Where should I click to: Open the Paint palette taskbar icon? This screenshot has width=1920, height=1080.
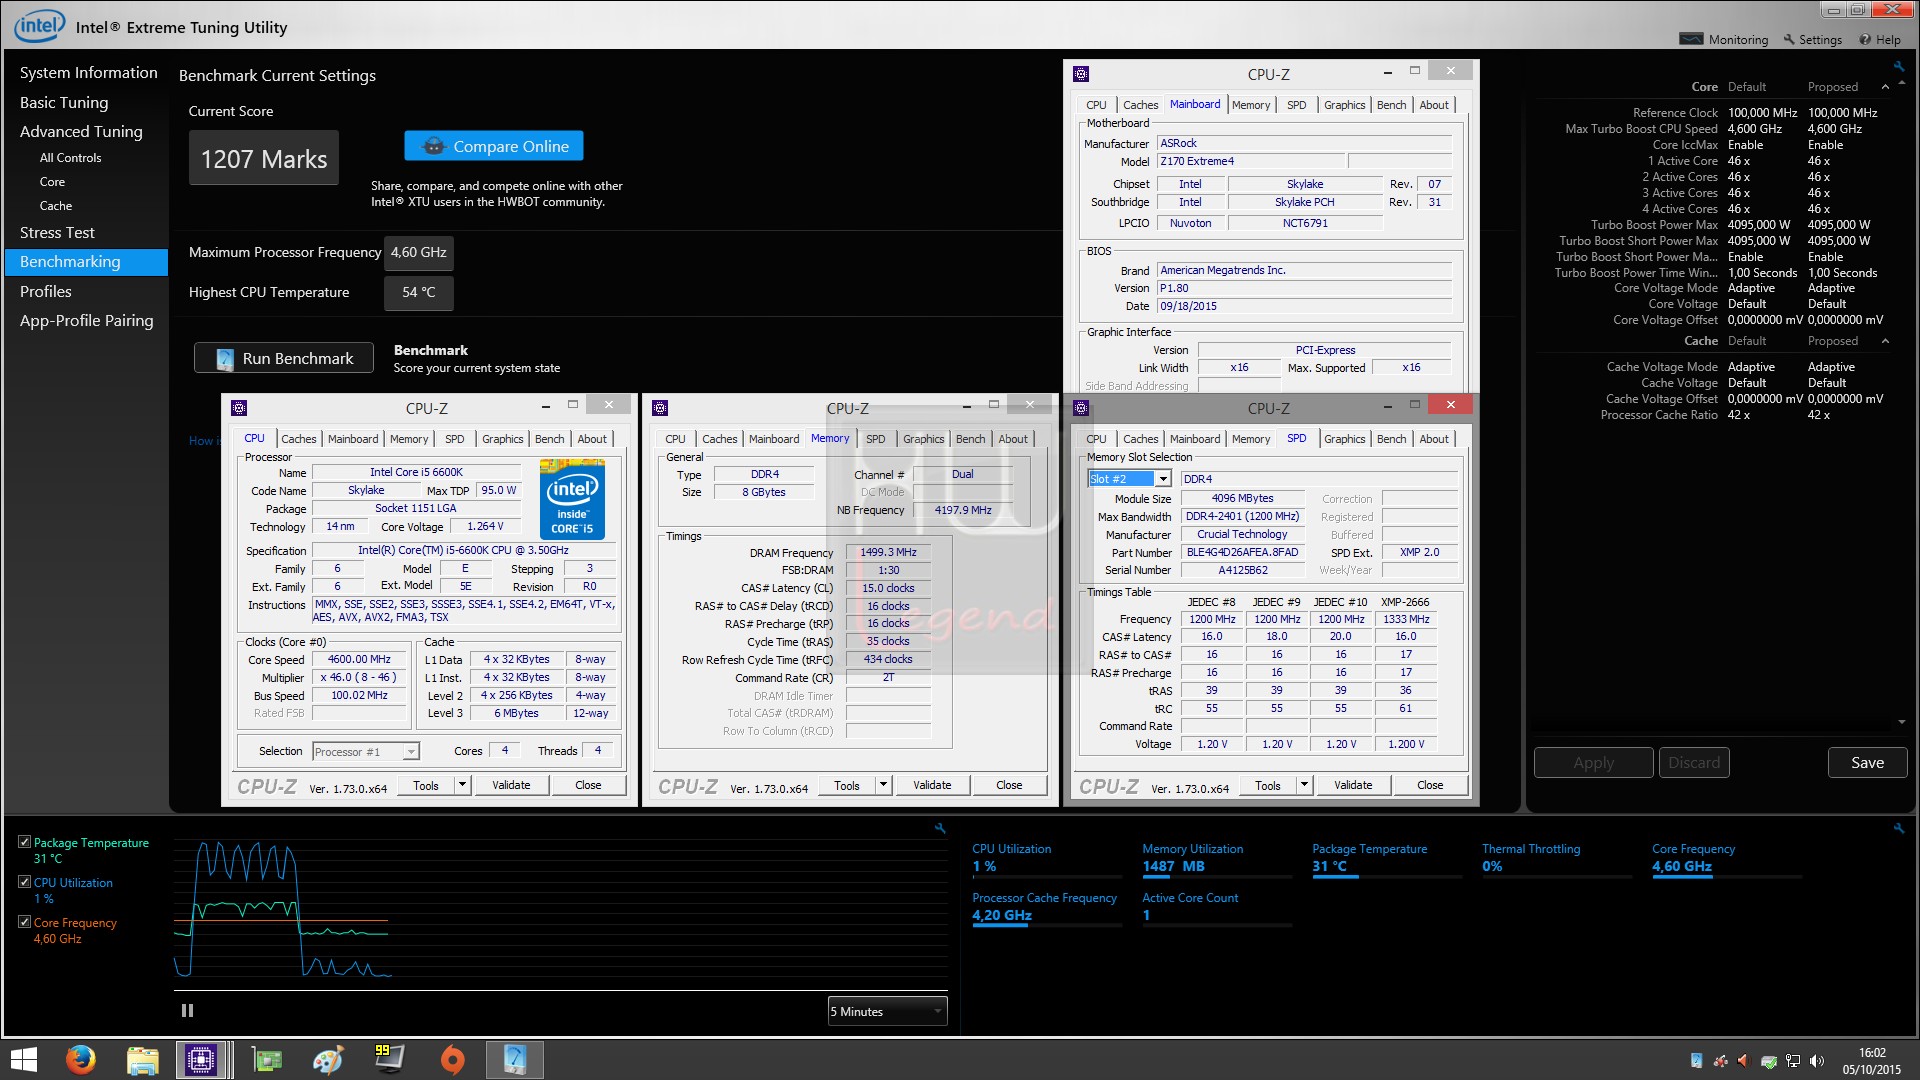tap(327, 1060)
